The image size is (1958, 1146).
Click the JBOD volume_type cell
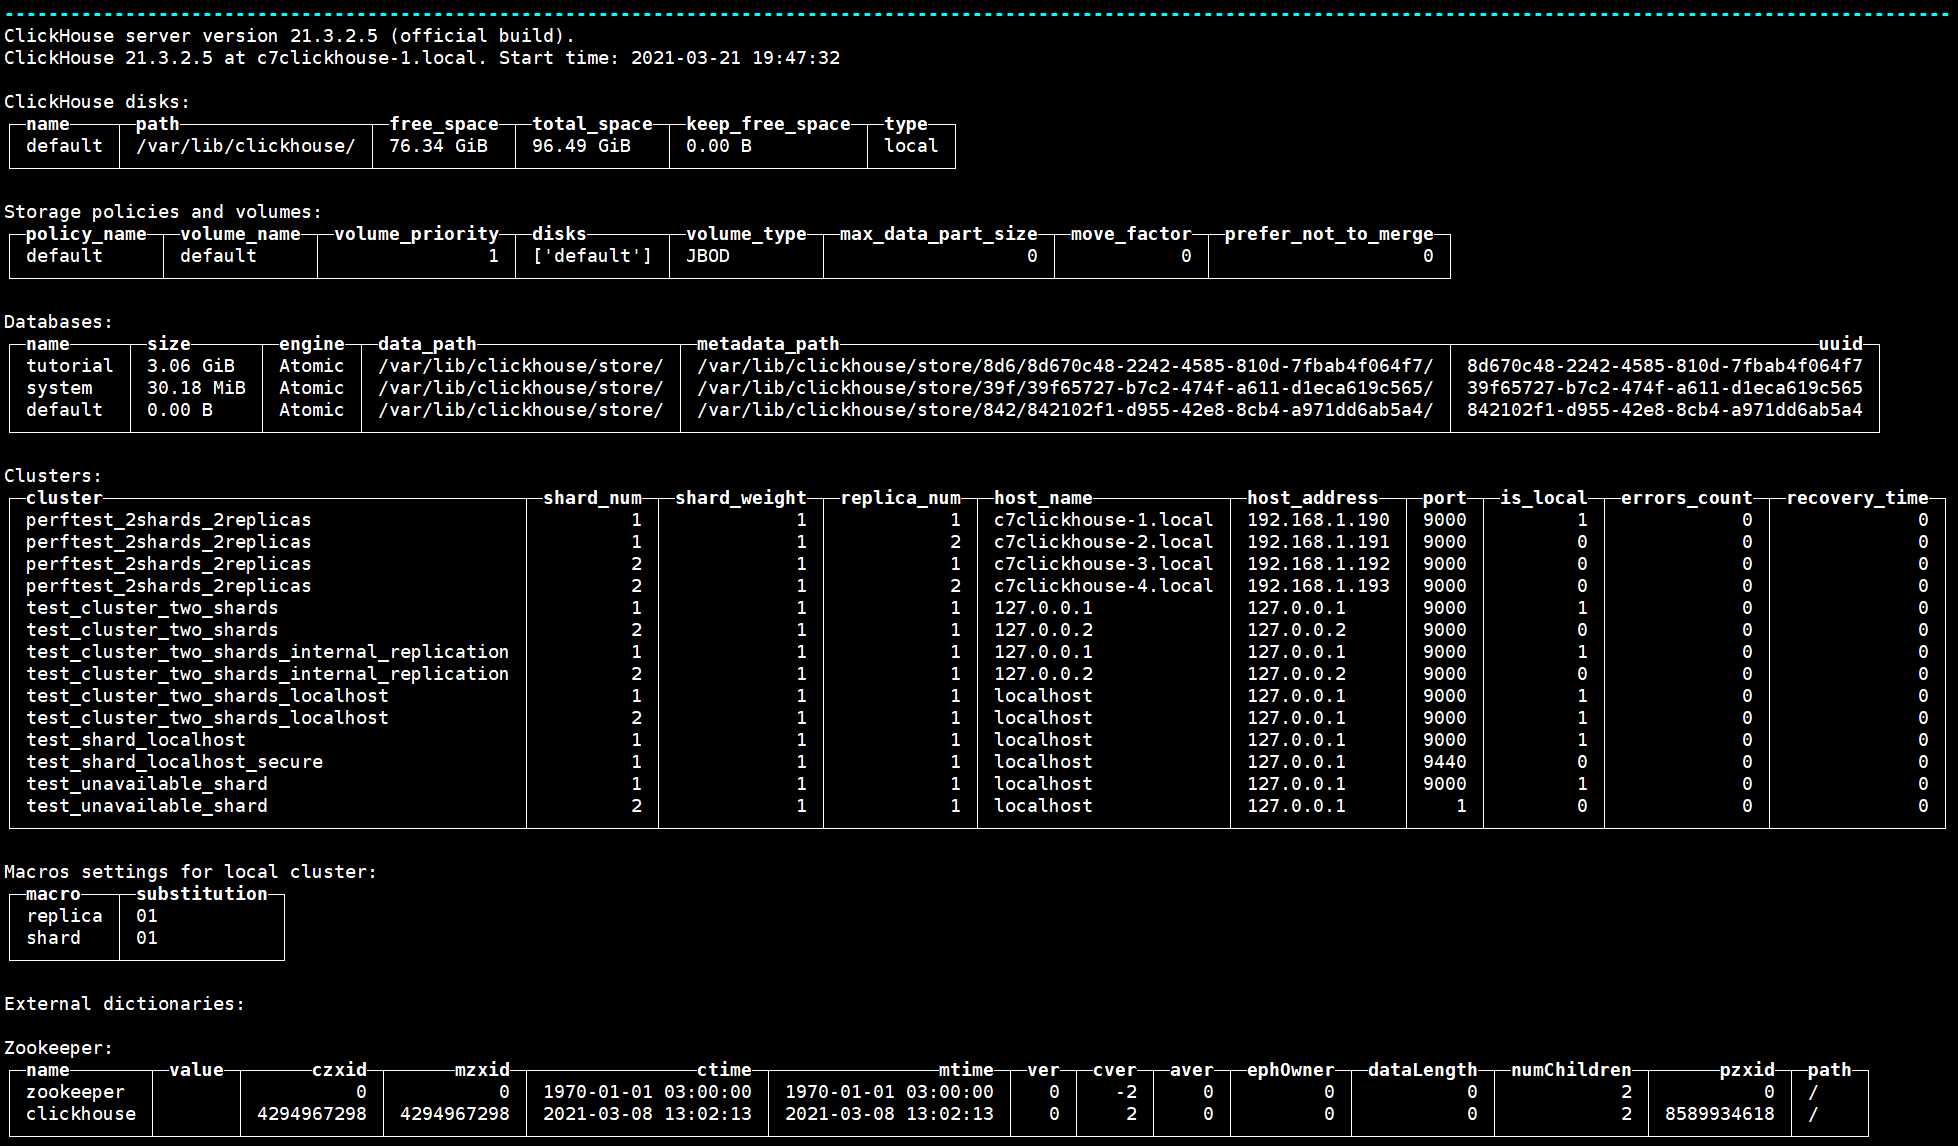[x=708, y=256]
